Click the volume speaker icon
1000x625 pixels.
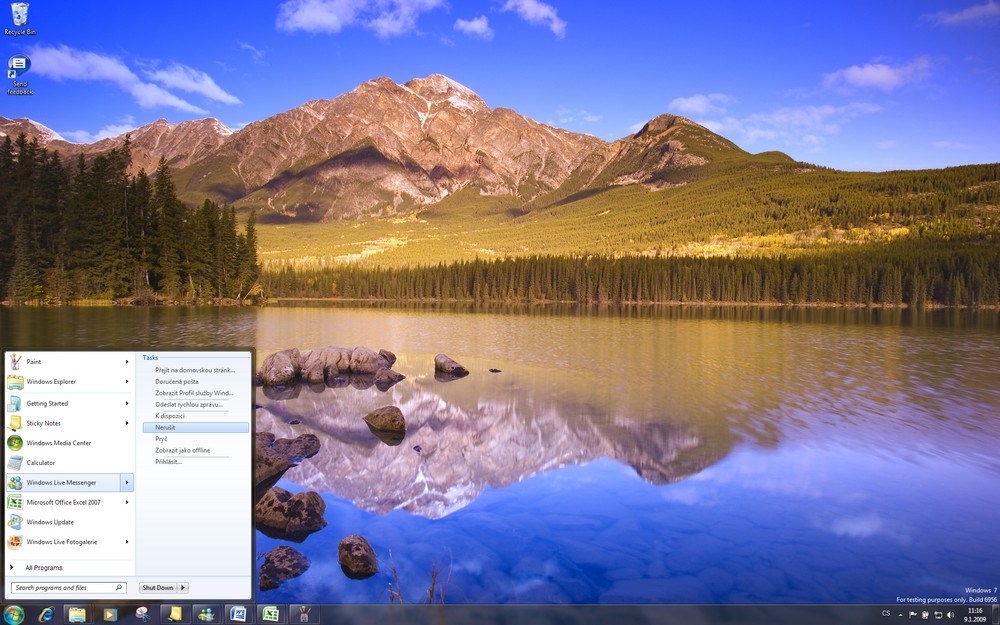tap(950, 615)
